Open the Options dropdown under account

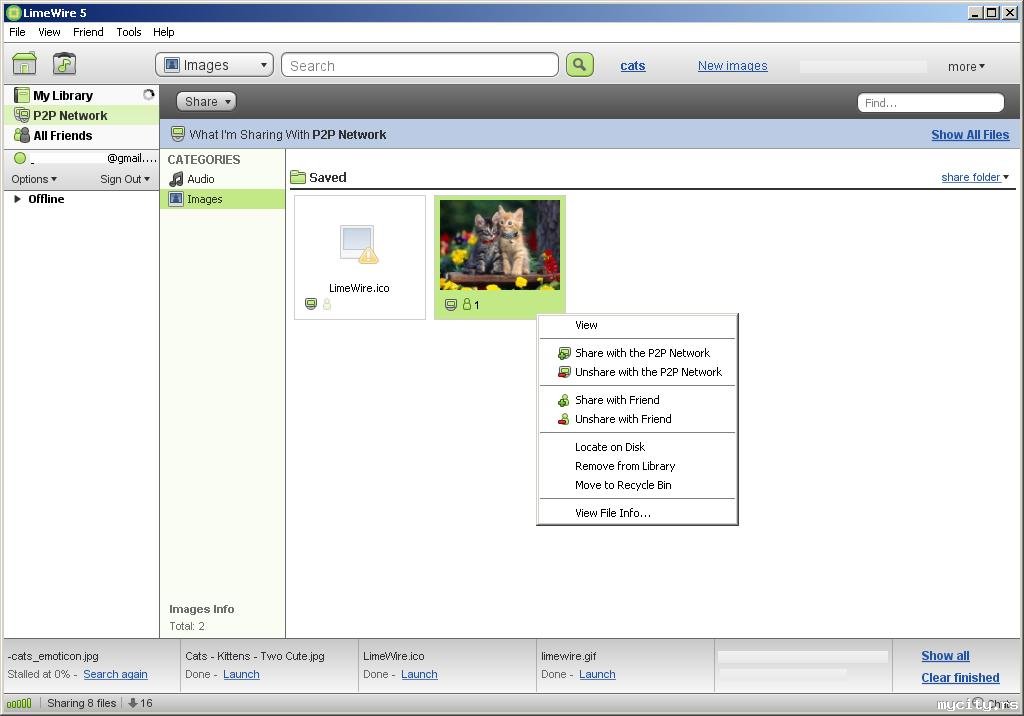coord(34,179)
